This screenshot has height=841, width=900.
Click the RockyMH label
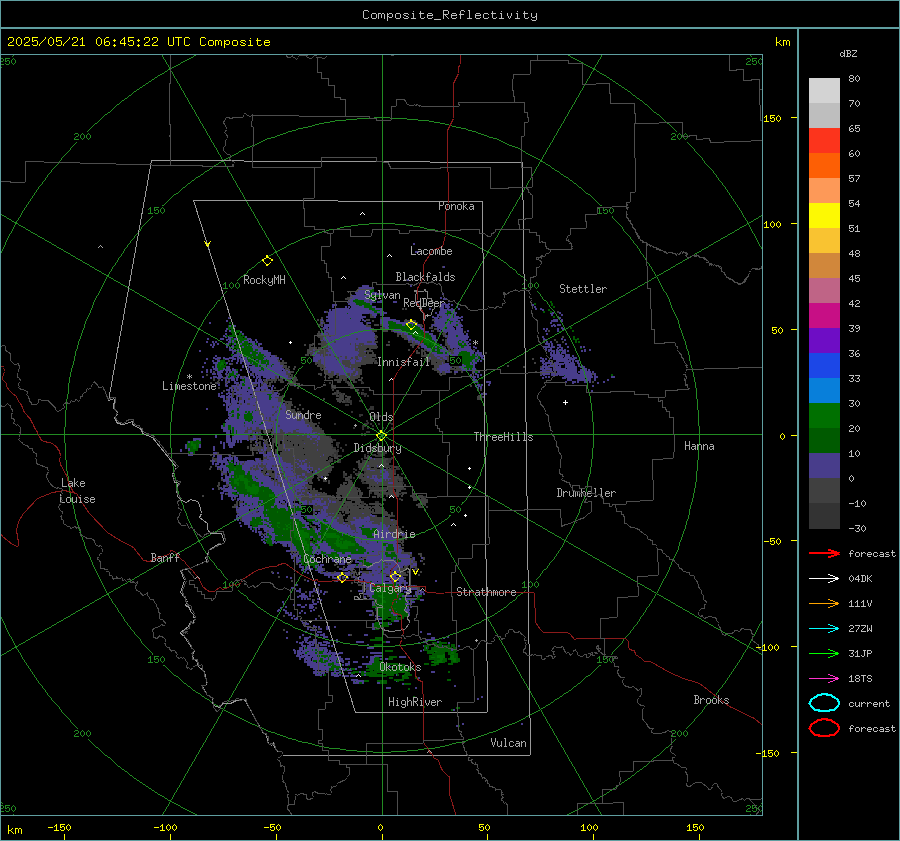(x=264, y=280)
